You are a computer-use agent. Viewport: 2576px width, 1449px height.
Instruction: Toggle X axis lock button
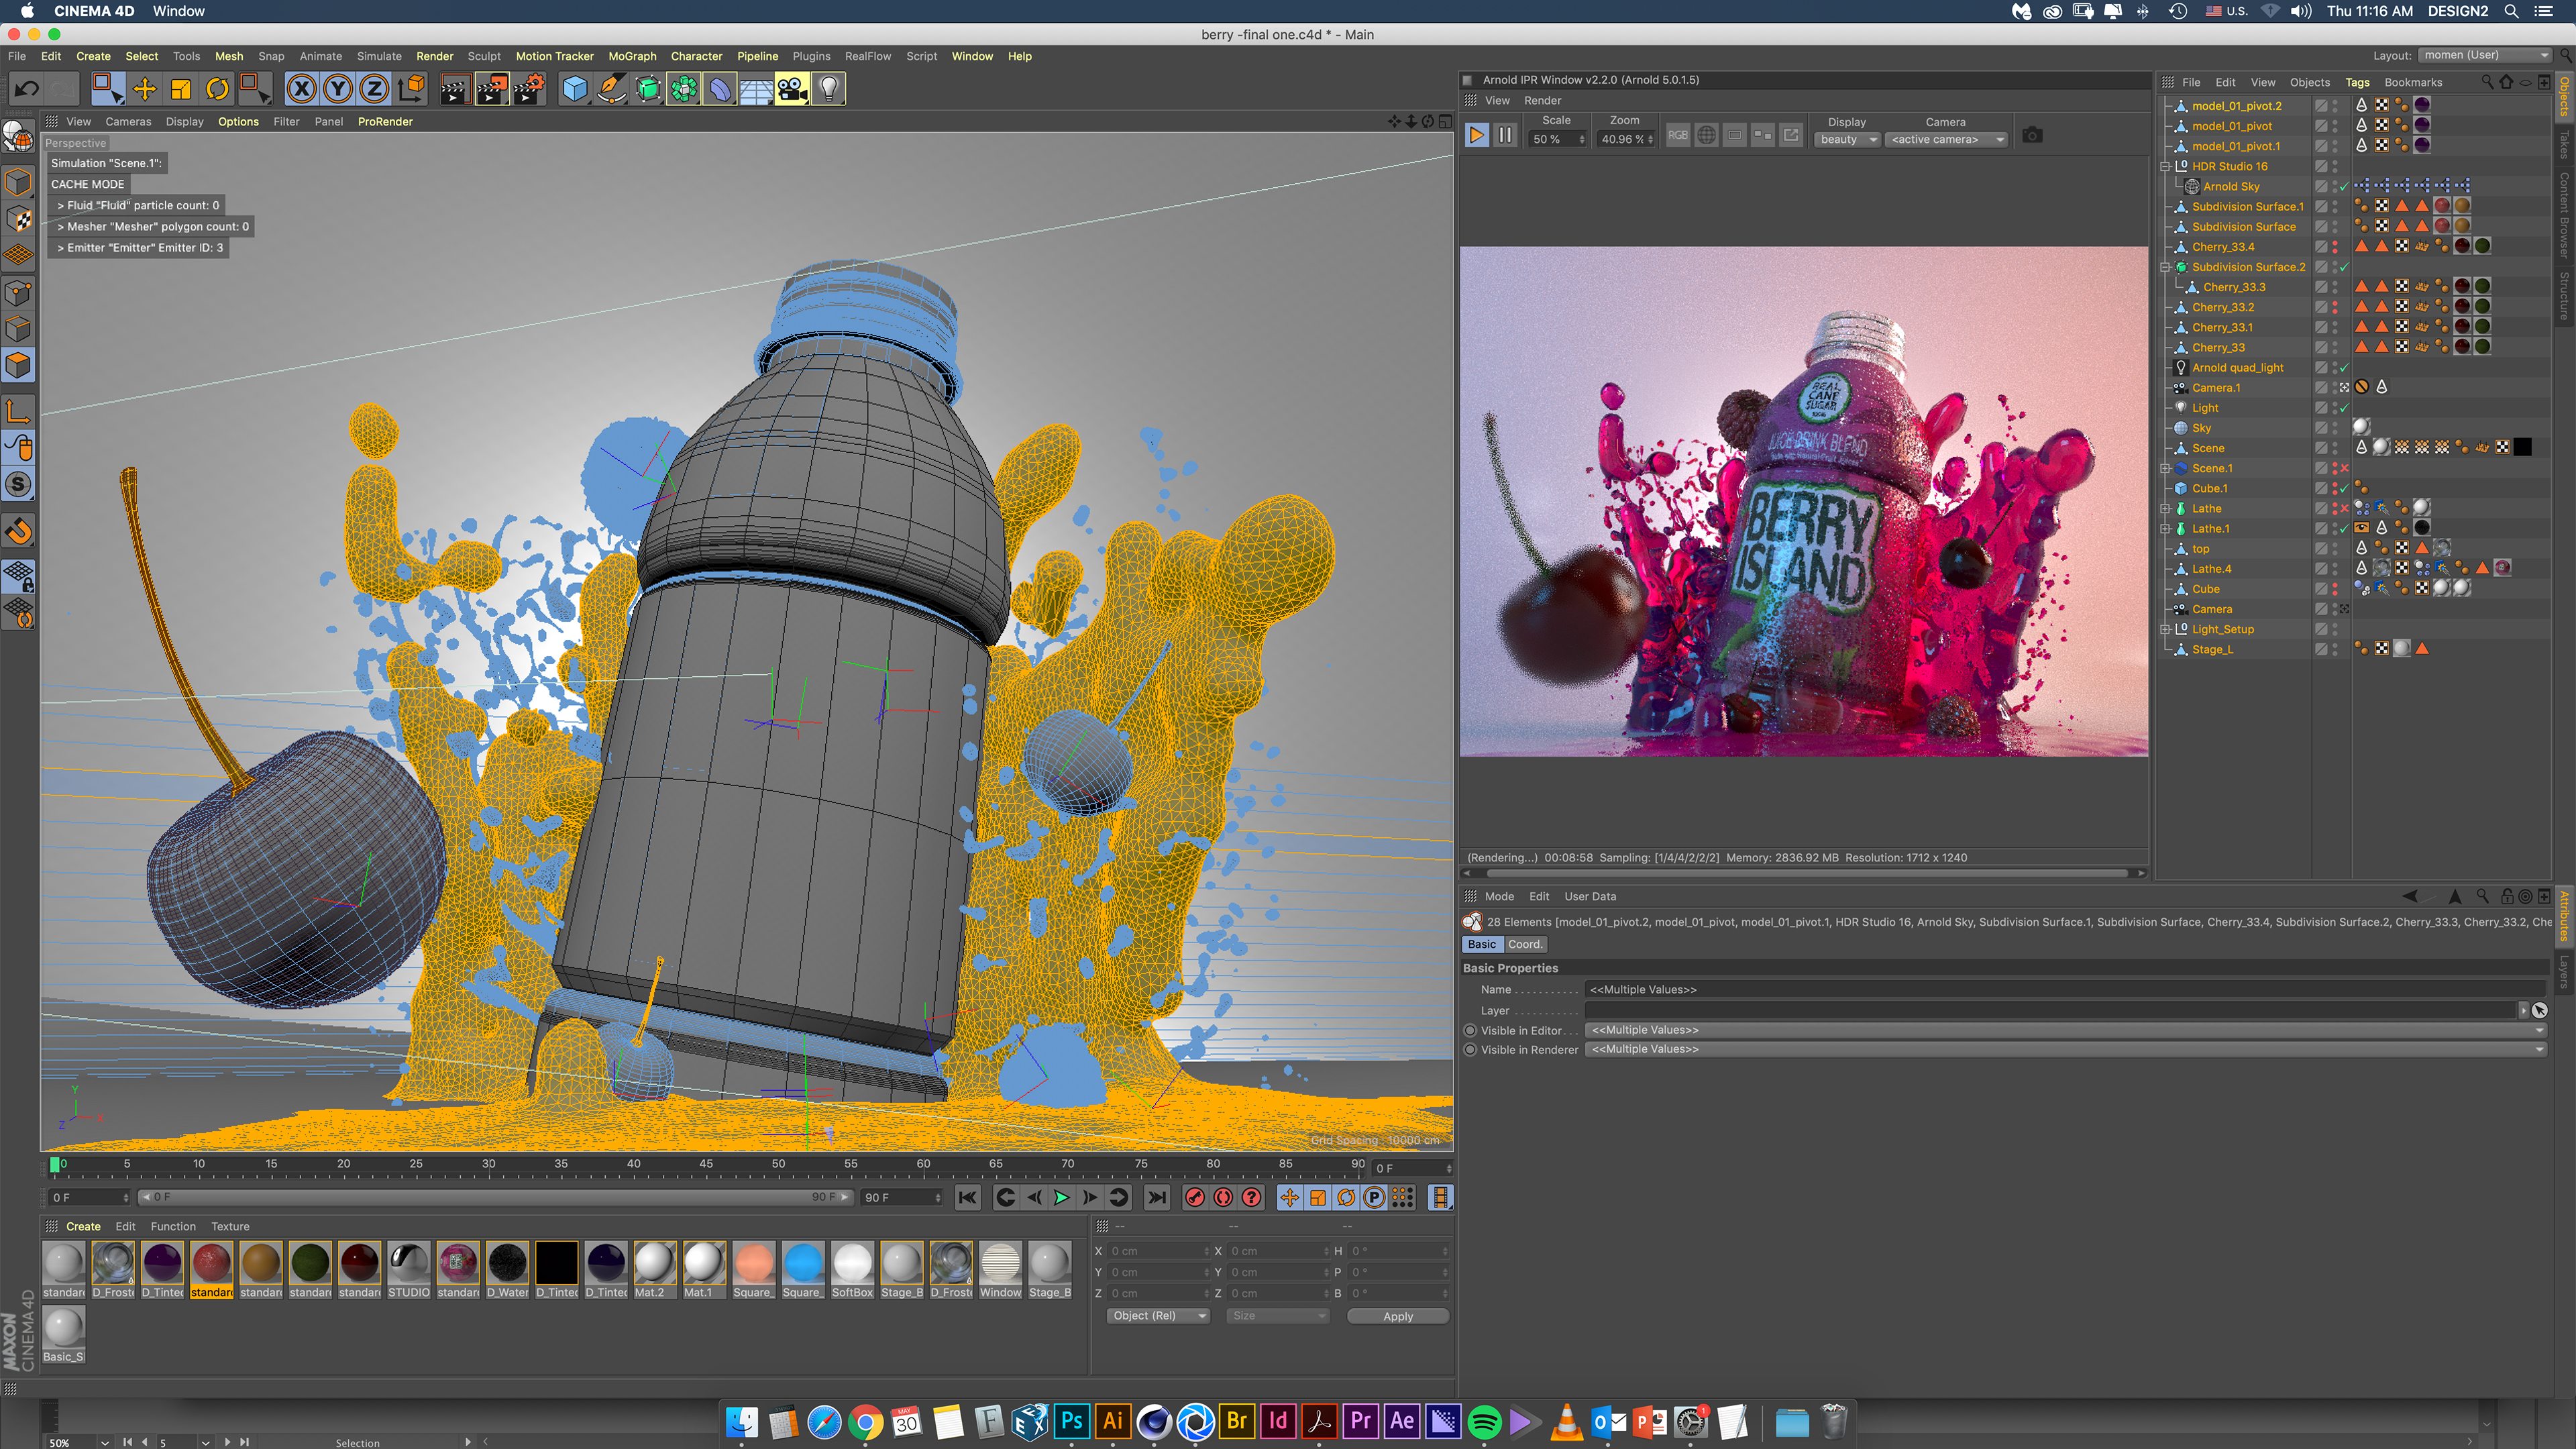pyautogui.click(x=301, y=89)
